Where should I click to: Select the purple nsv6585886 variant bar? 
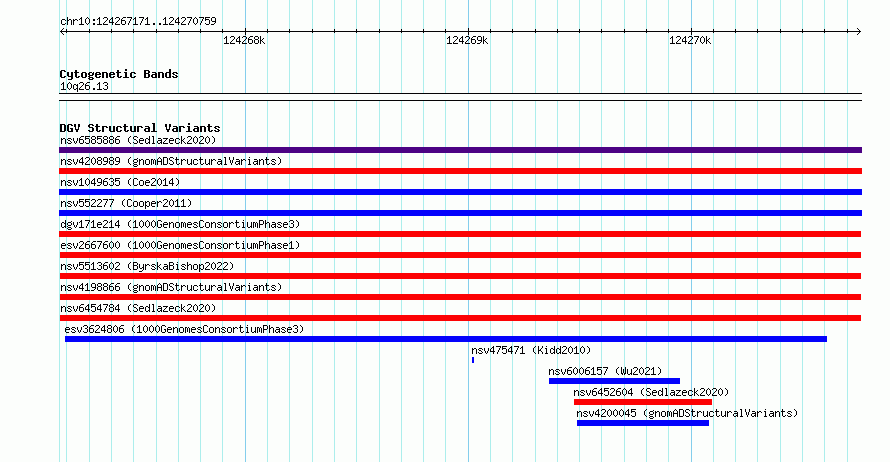(x=460, y=150)
